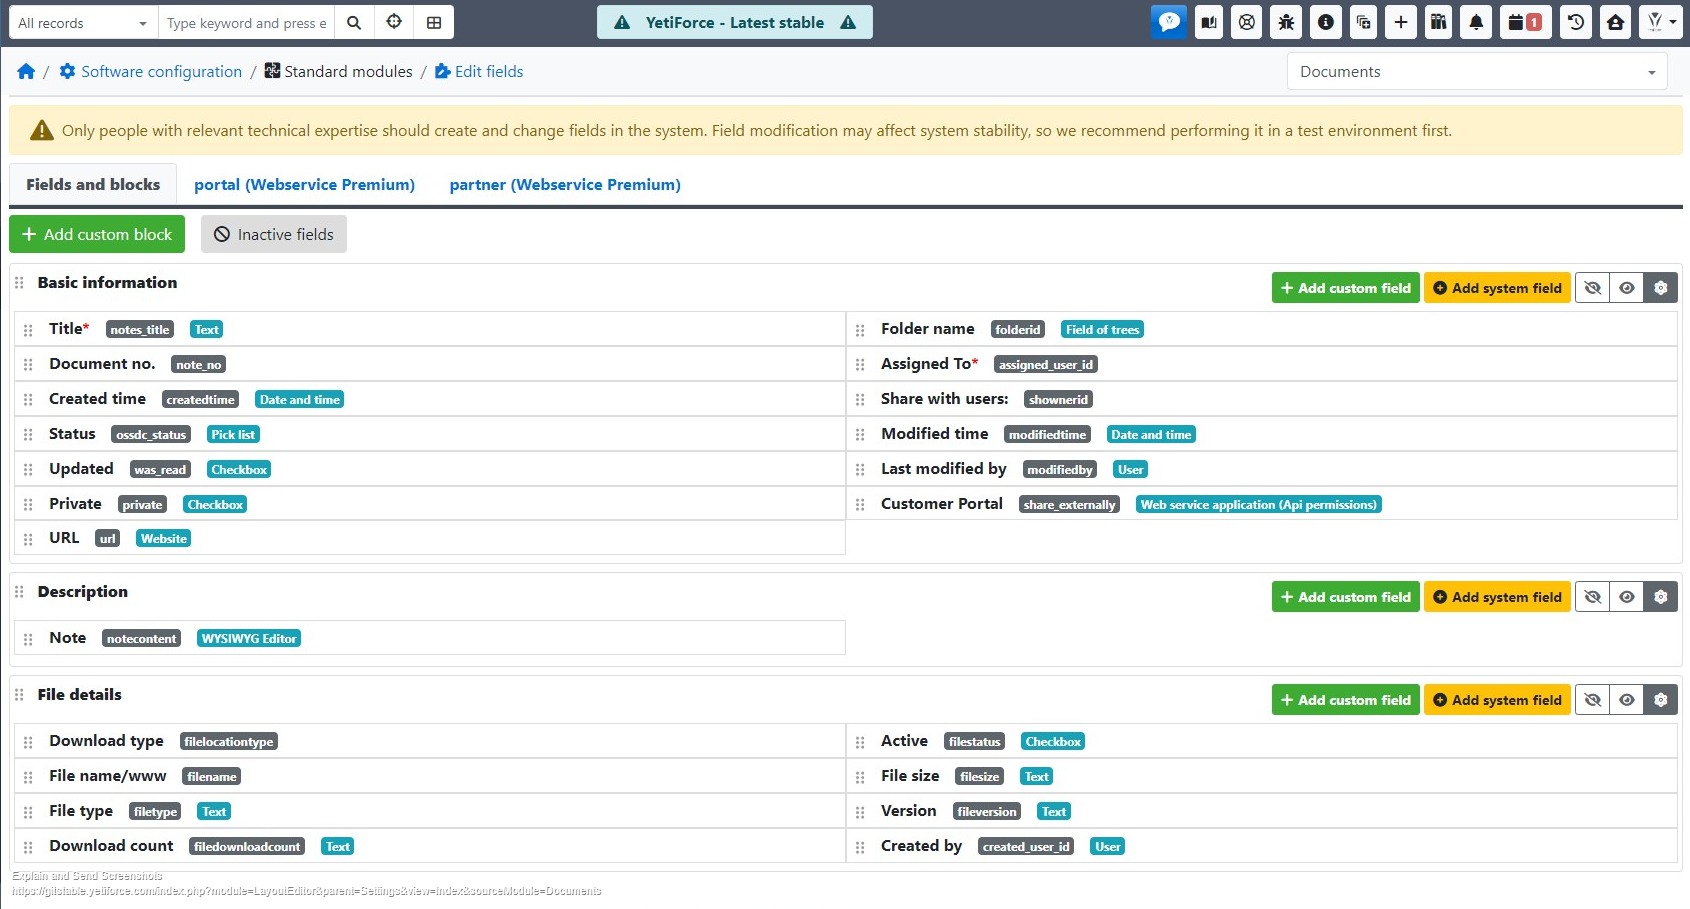Expand the user menu dropdown arrow

[1673, 21]
